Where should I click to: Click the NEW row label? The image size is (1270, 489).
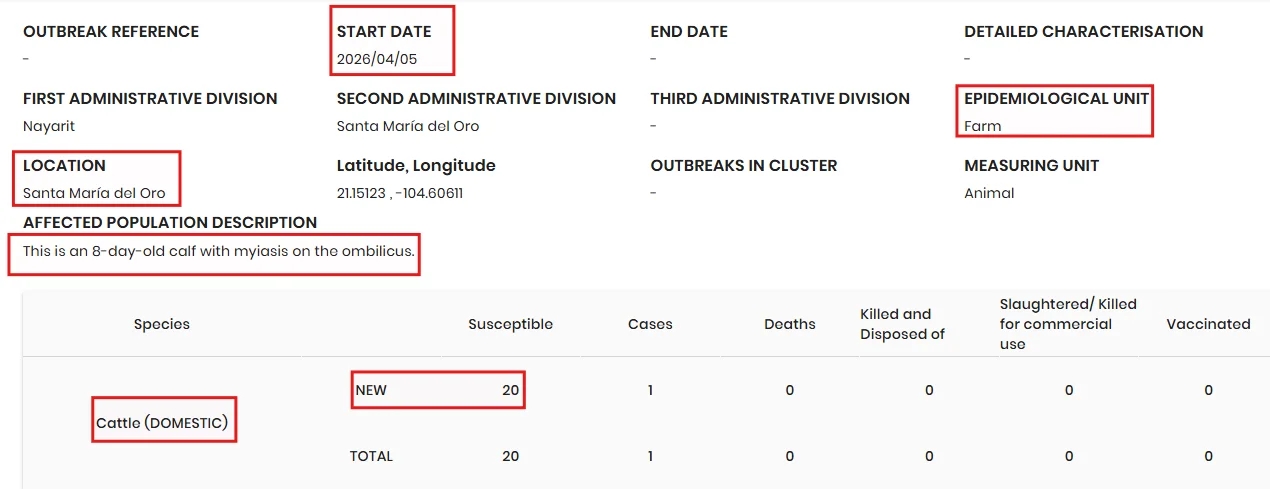(x=371, y=390)
